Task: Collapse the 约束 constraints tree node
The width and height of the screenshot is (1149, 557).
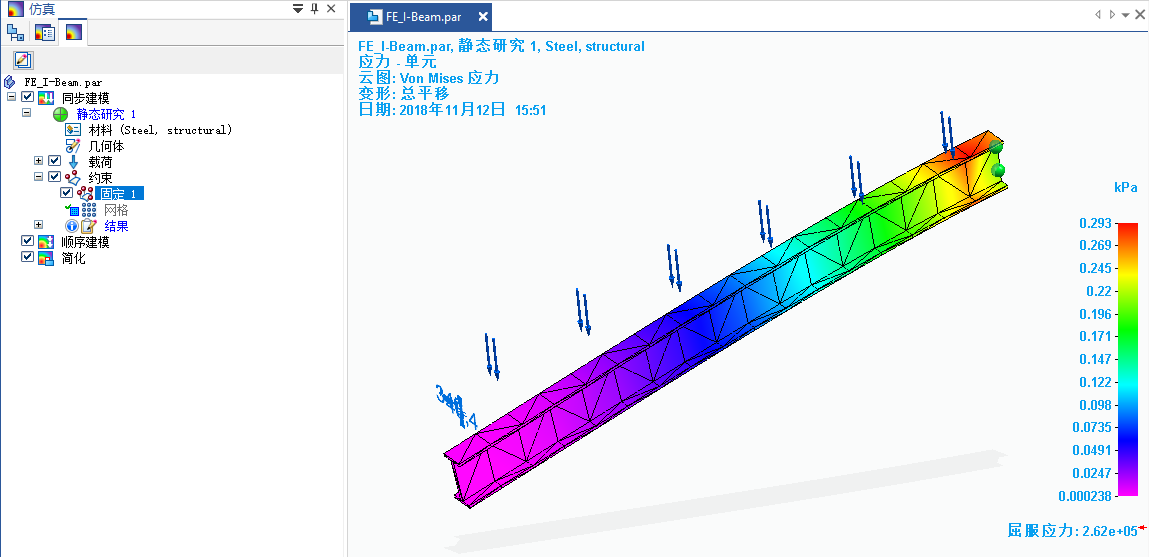Action: [39, 178]
